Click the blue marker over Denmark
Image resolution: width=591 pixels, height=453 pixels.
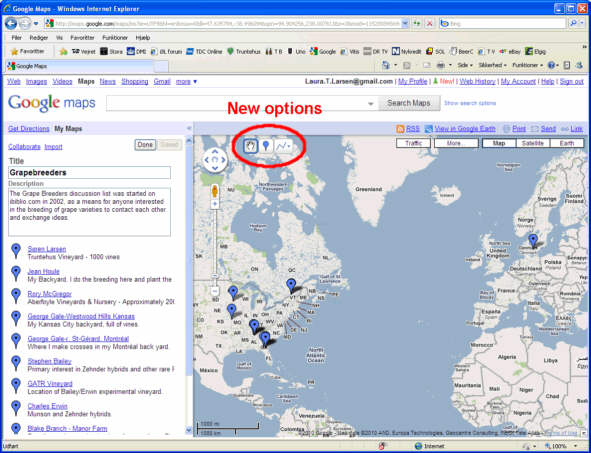click(533, 240)
